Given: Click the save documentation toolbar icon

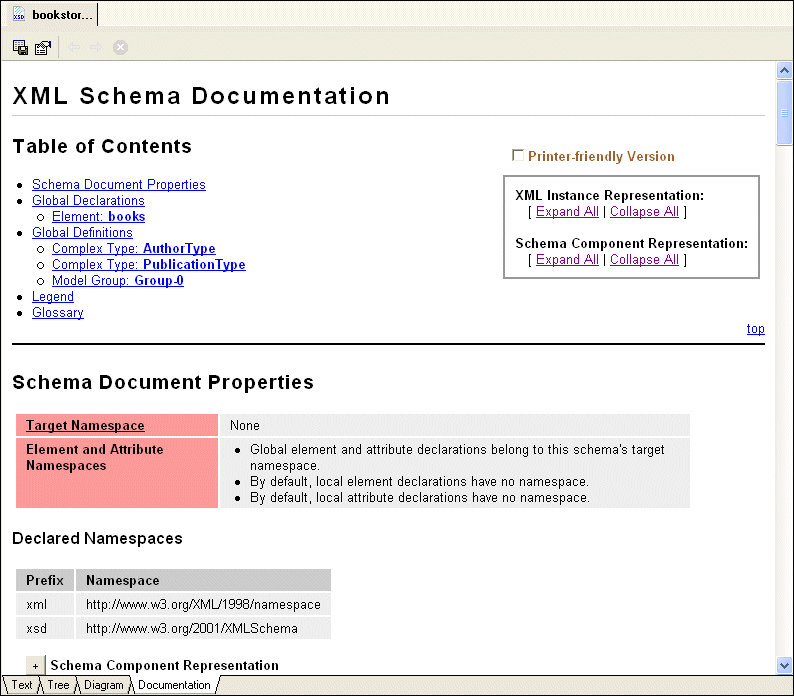Looking at the screenshot, I should [x=20, y=47].
